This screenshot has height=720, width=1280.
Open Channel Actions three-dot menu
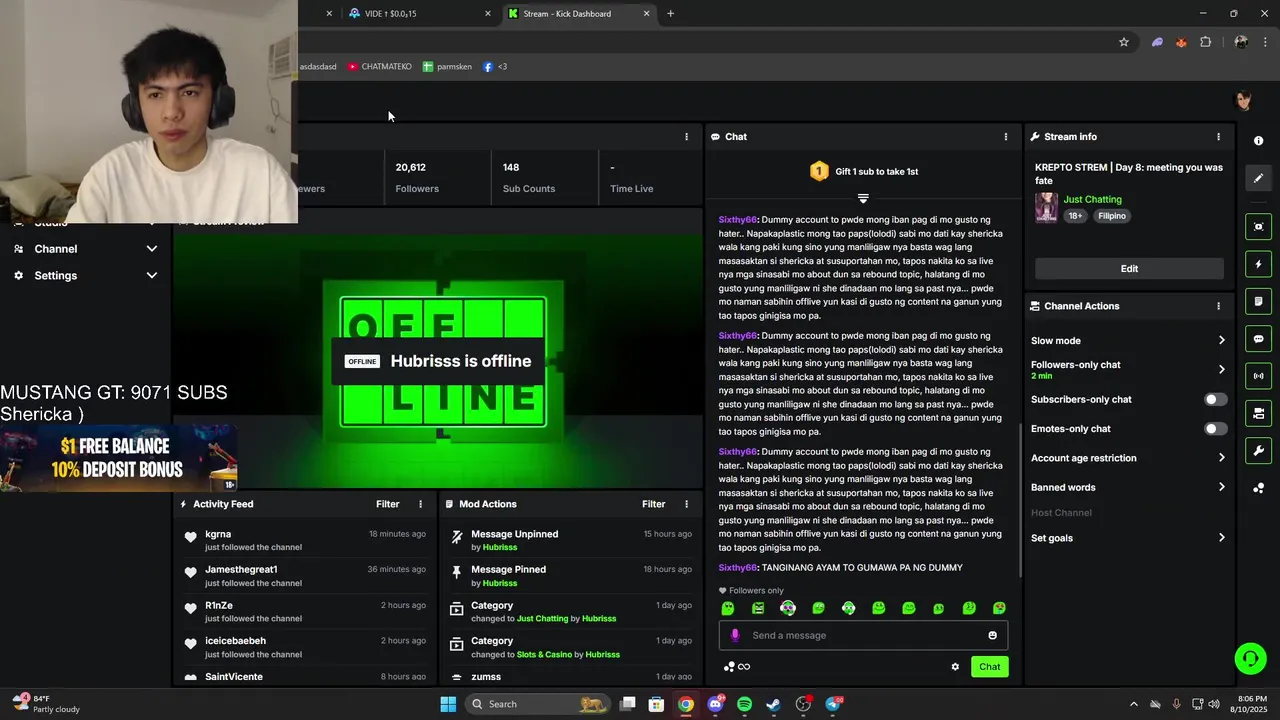pos(1218,306)
